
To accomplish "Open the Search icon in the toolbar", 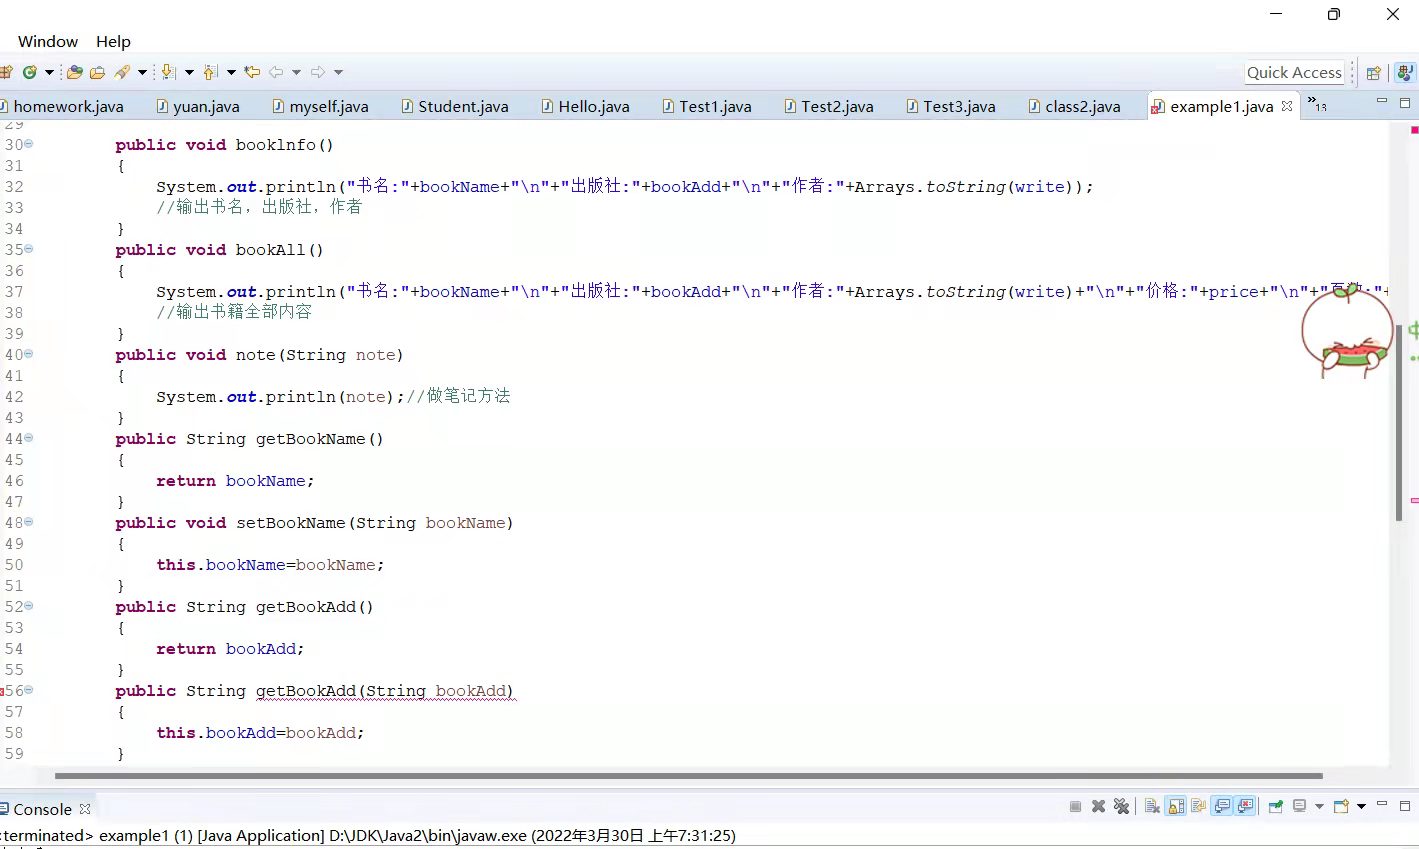I will click(125, 72).
